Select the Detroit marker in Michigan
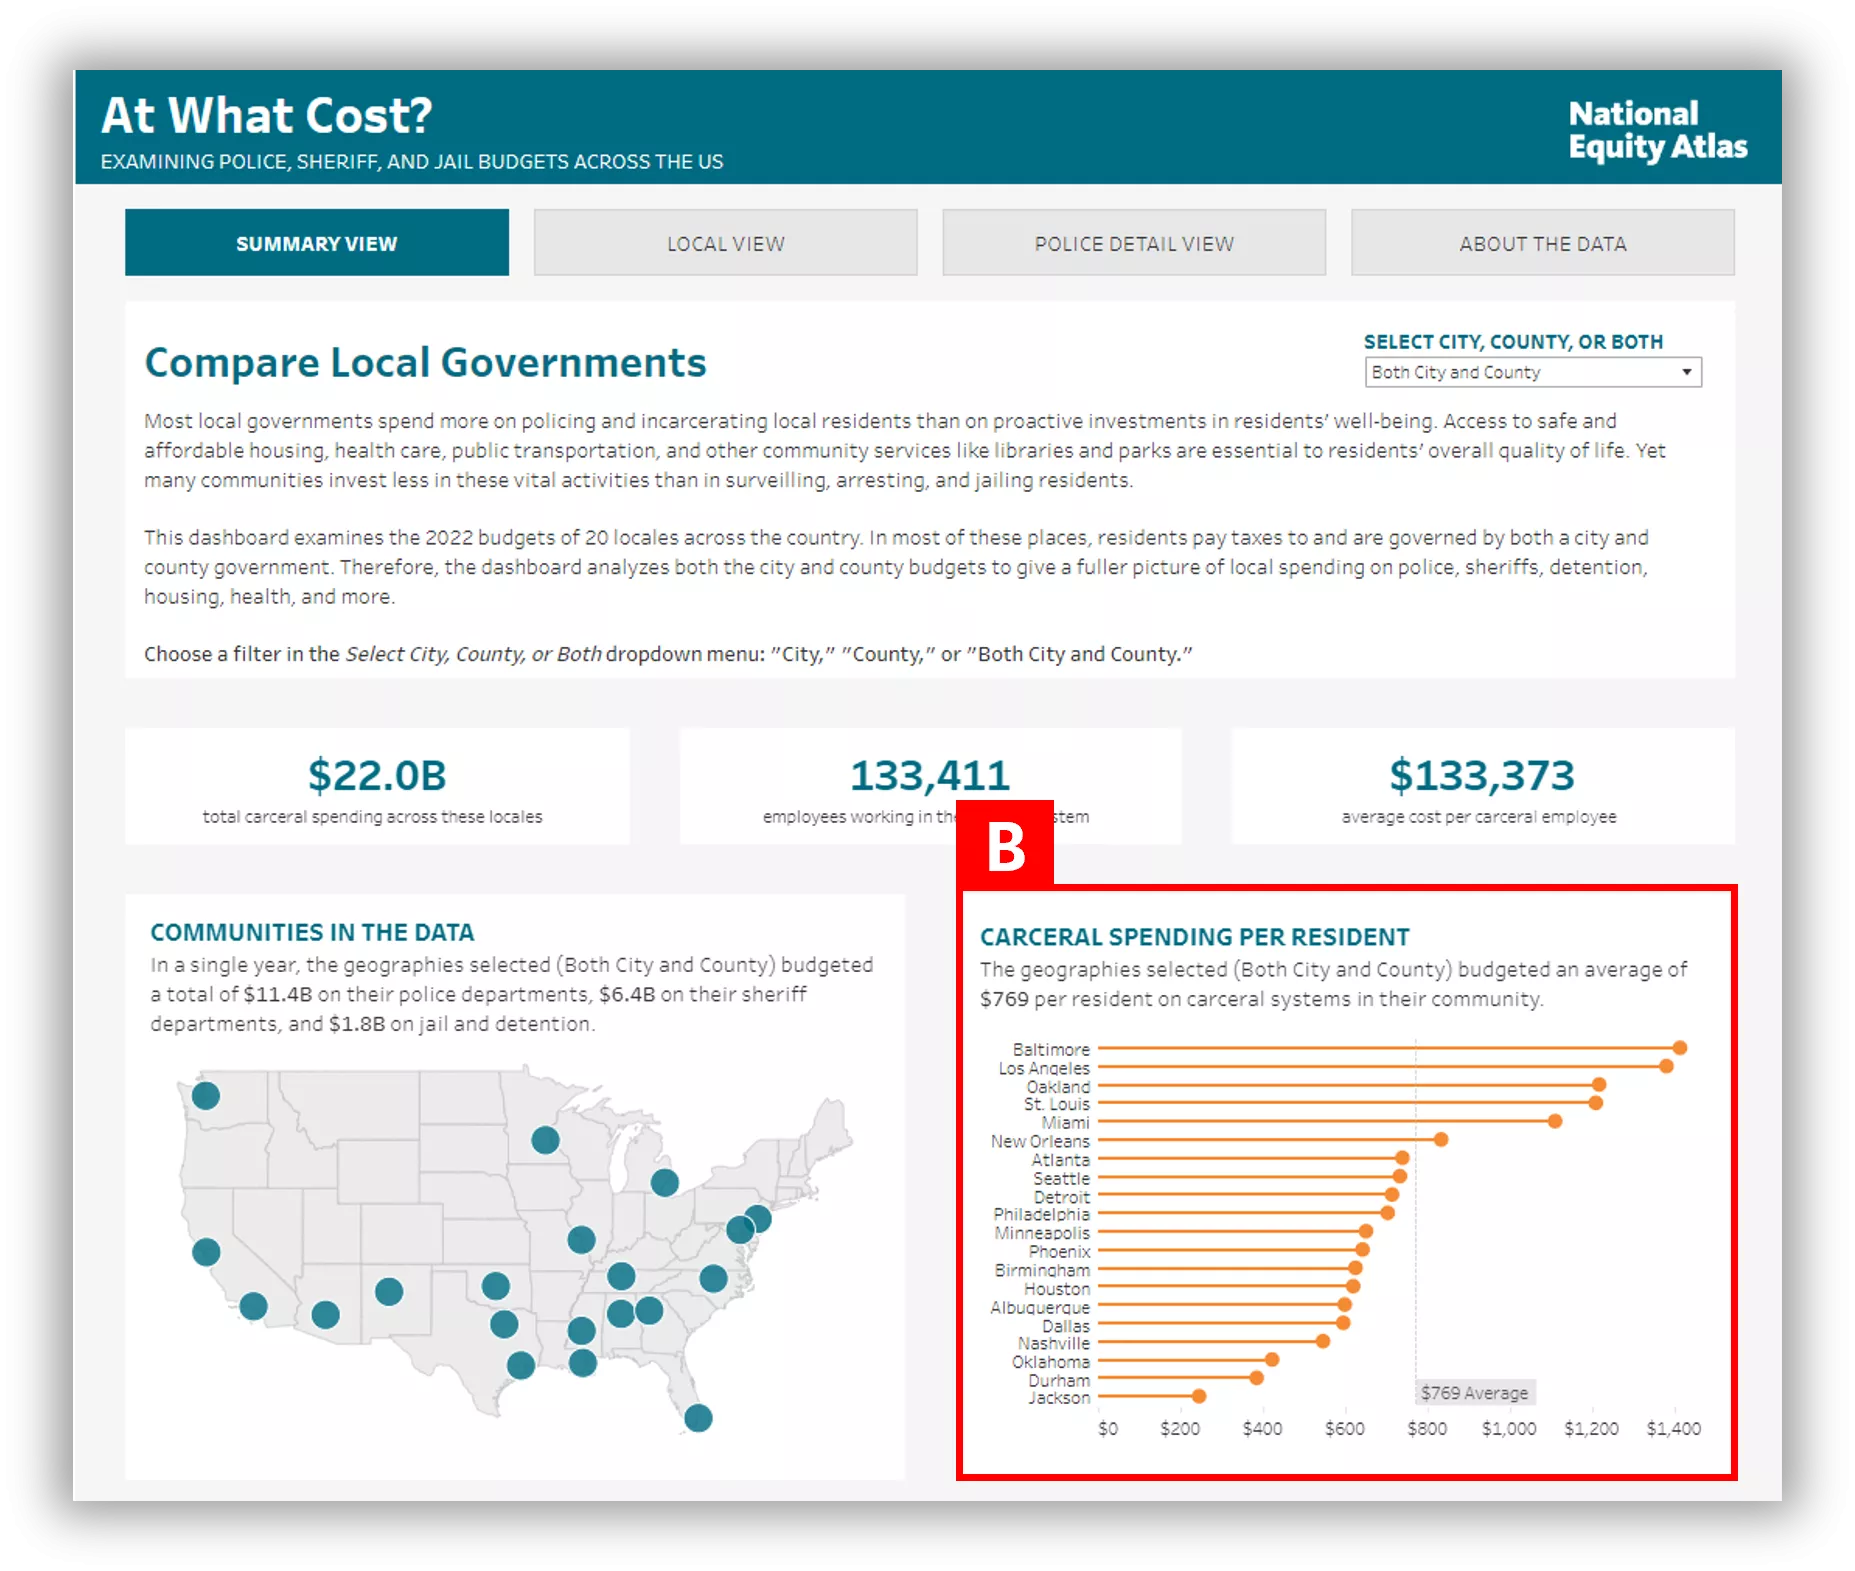Viewport: 1855px width, 1571px height. pyautogui.click(x=665, y=1183)
